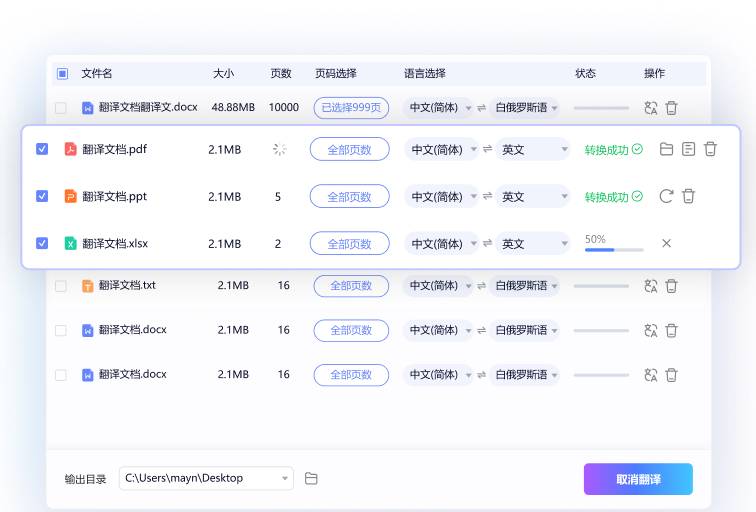Open 中文(简体) dropdown in 翻译文档.xlsx row
The image size is (756, 512).
coord(442,244)
